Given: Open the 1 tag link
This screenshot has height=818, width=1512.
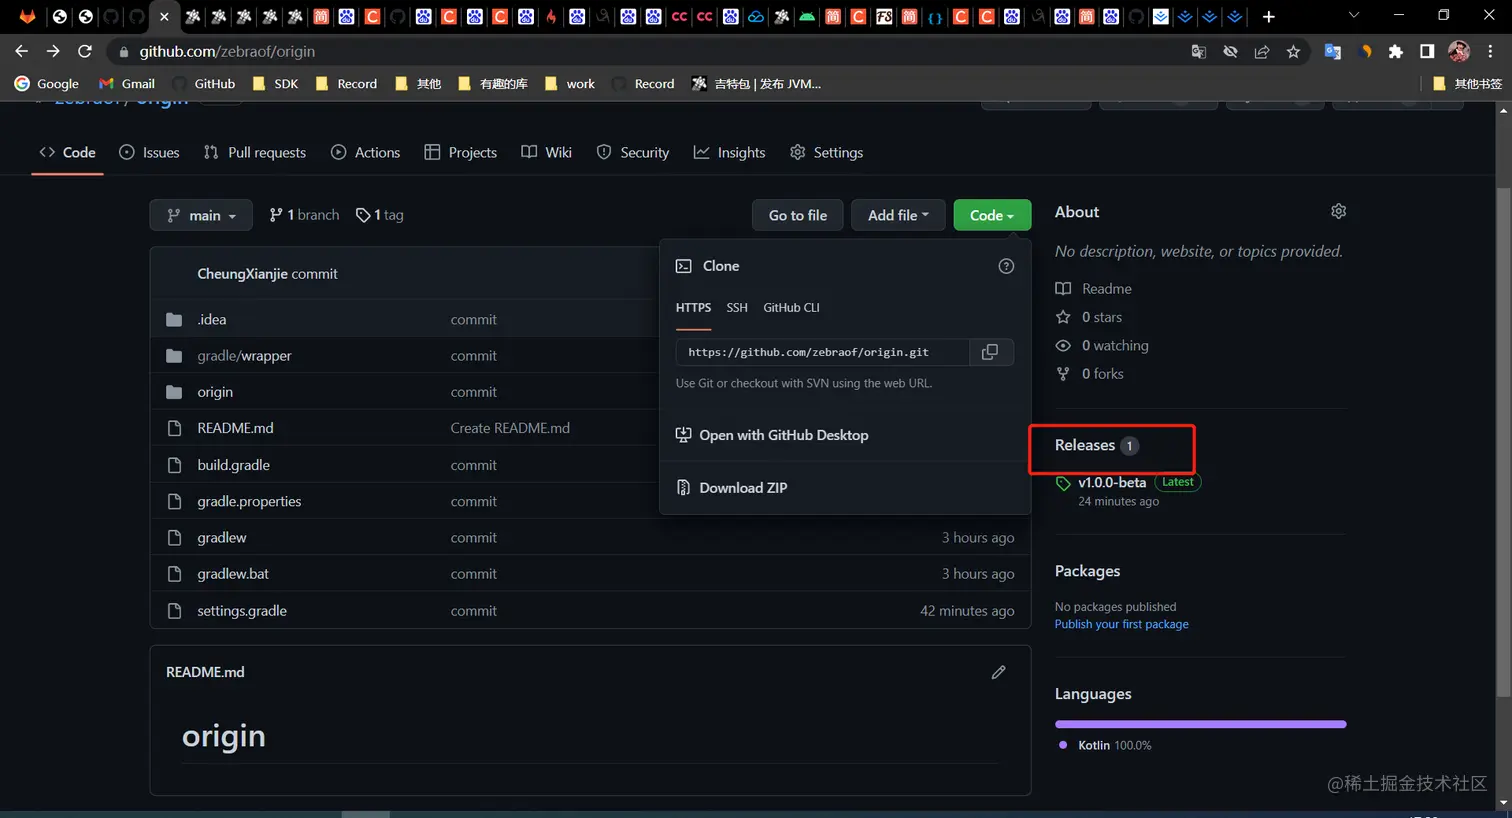Looking at the screenshot, I should (x=380, y=215).
